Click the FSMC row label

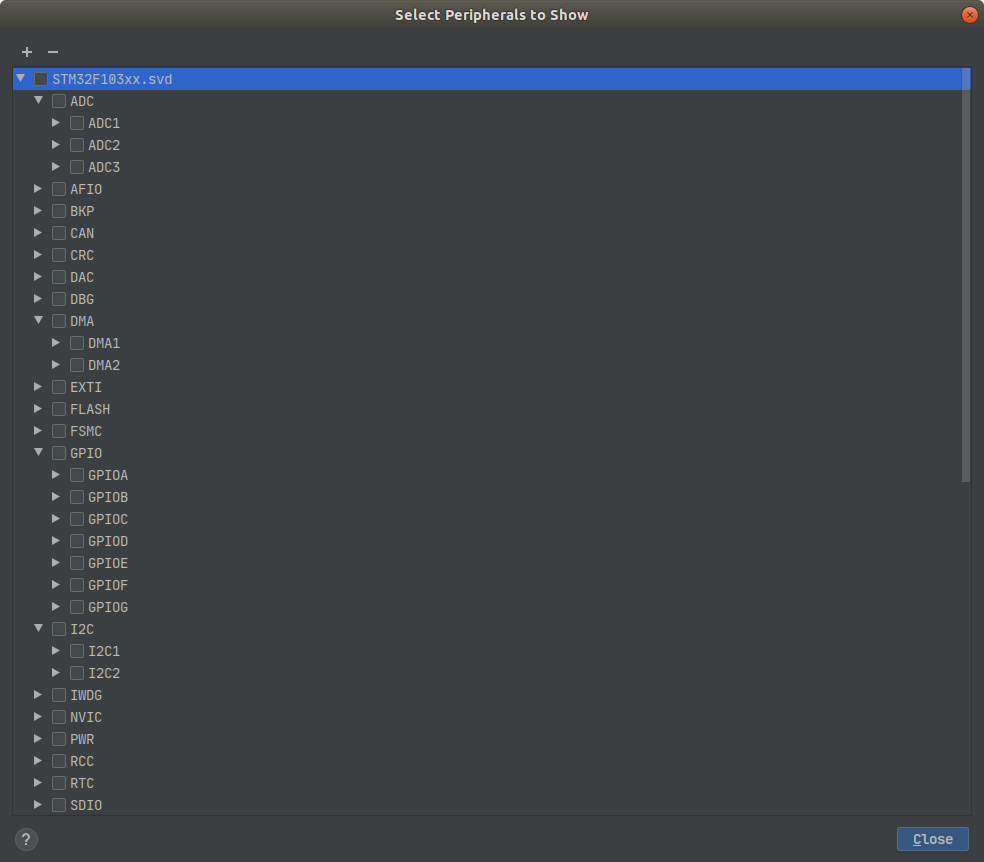(86, 431)
